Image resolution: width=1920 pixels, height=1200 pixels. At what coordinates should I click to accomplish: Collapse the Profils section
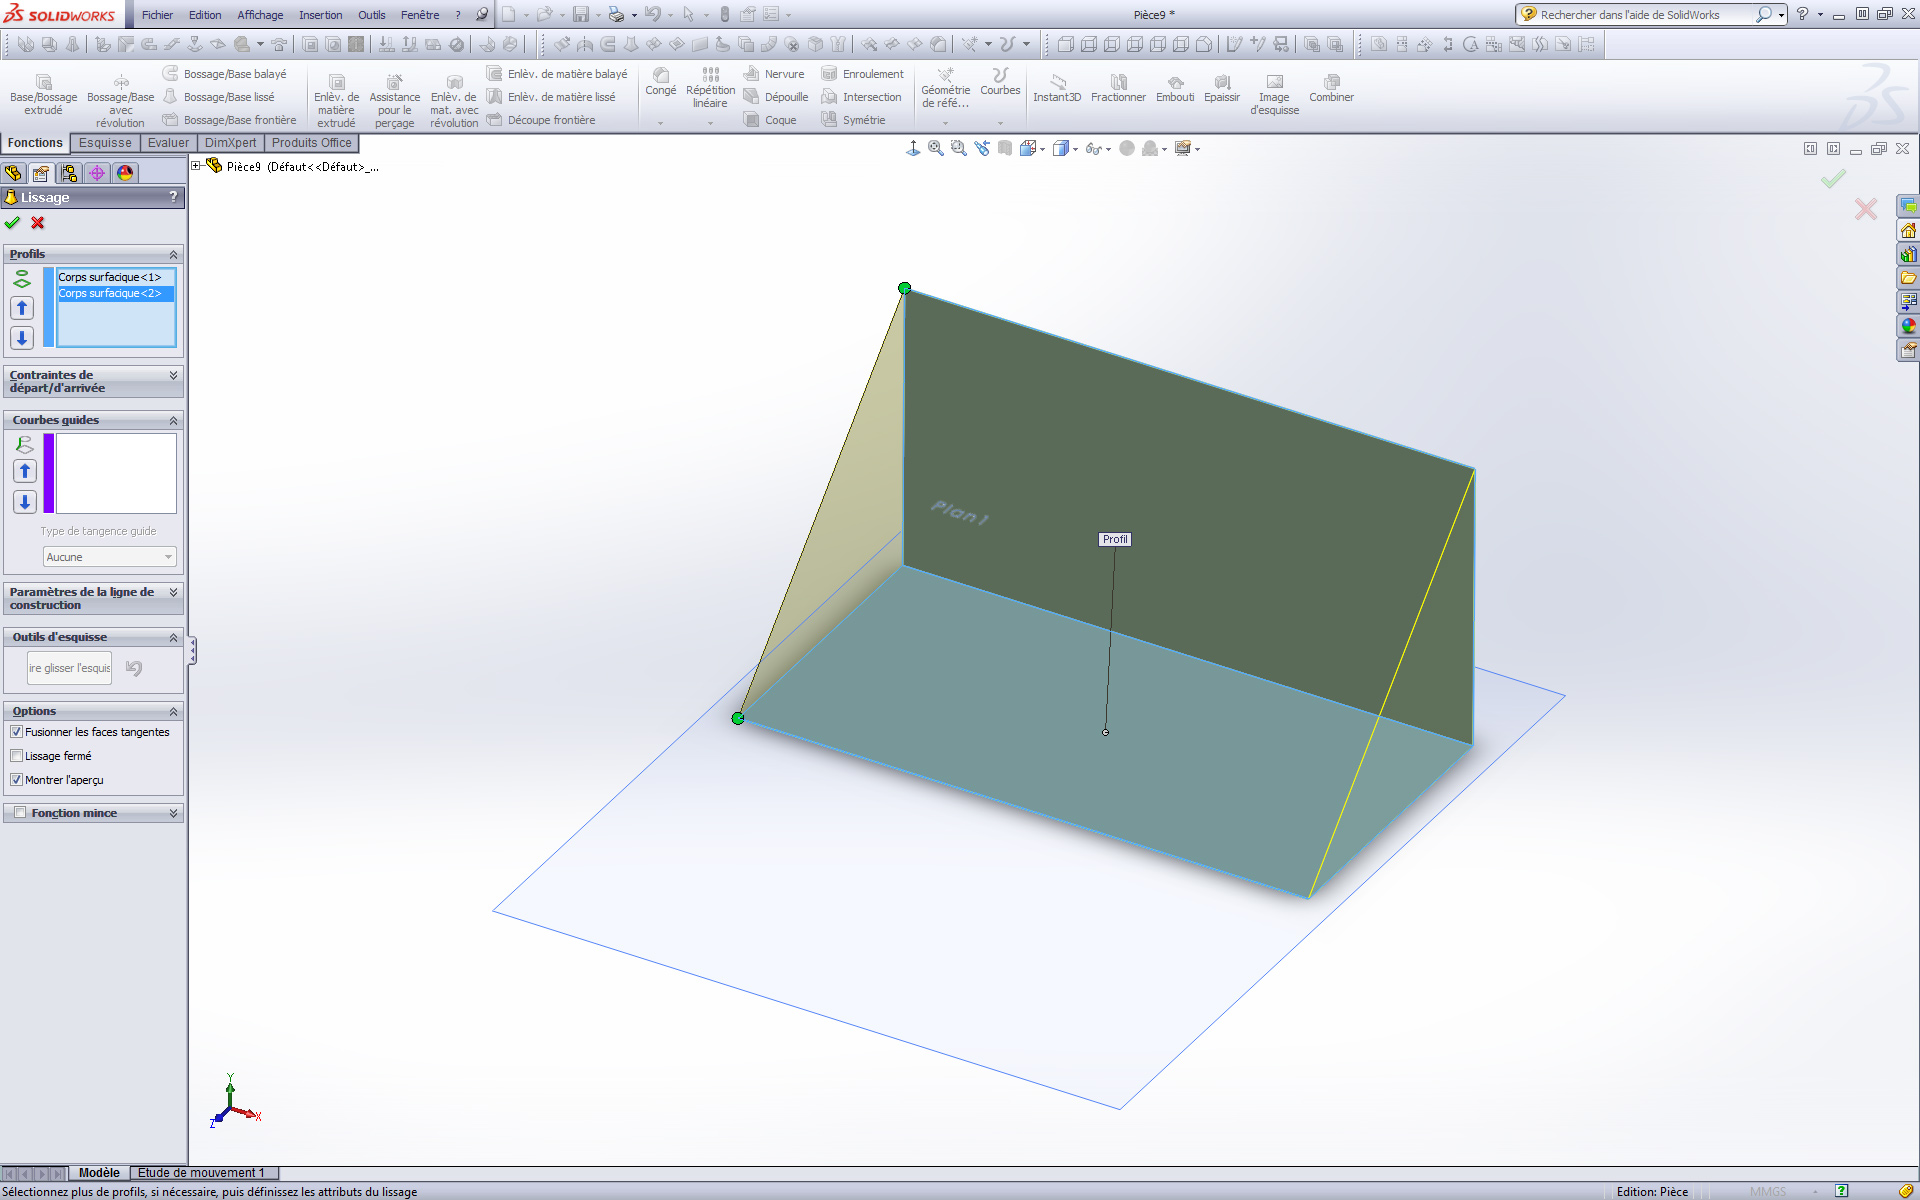tap(173, 255)
